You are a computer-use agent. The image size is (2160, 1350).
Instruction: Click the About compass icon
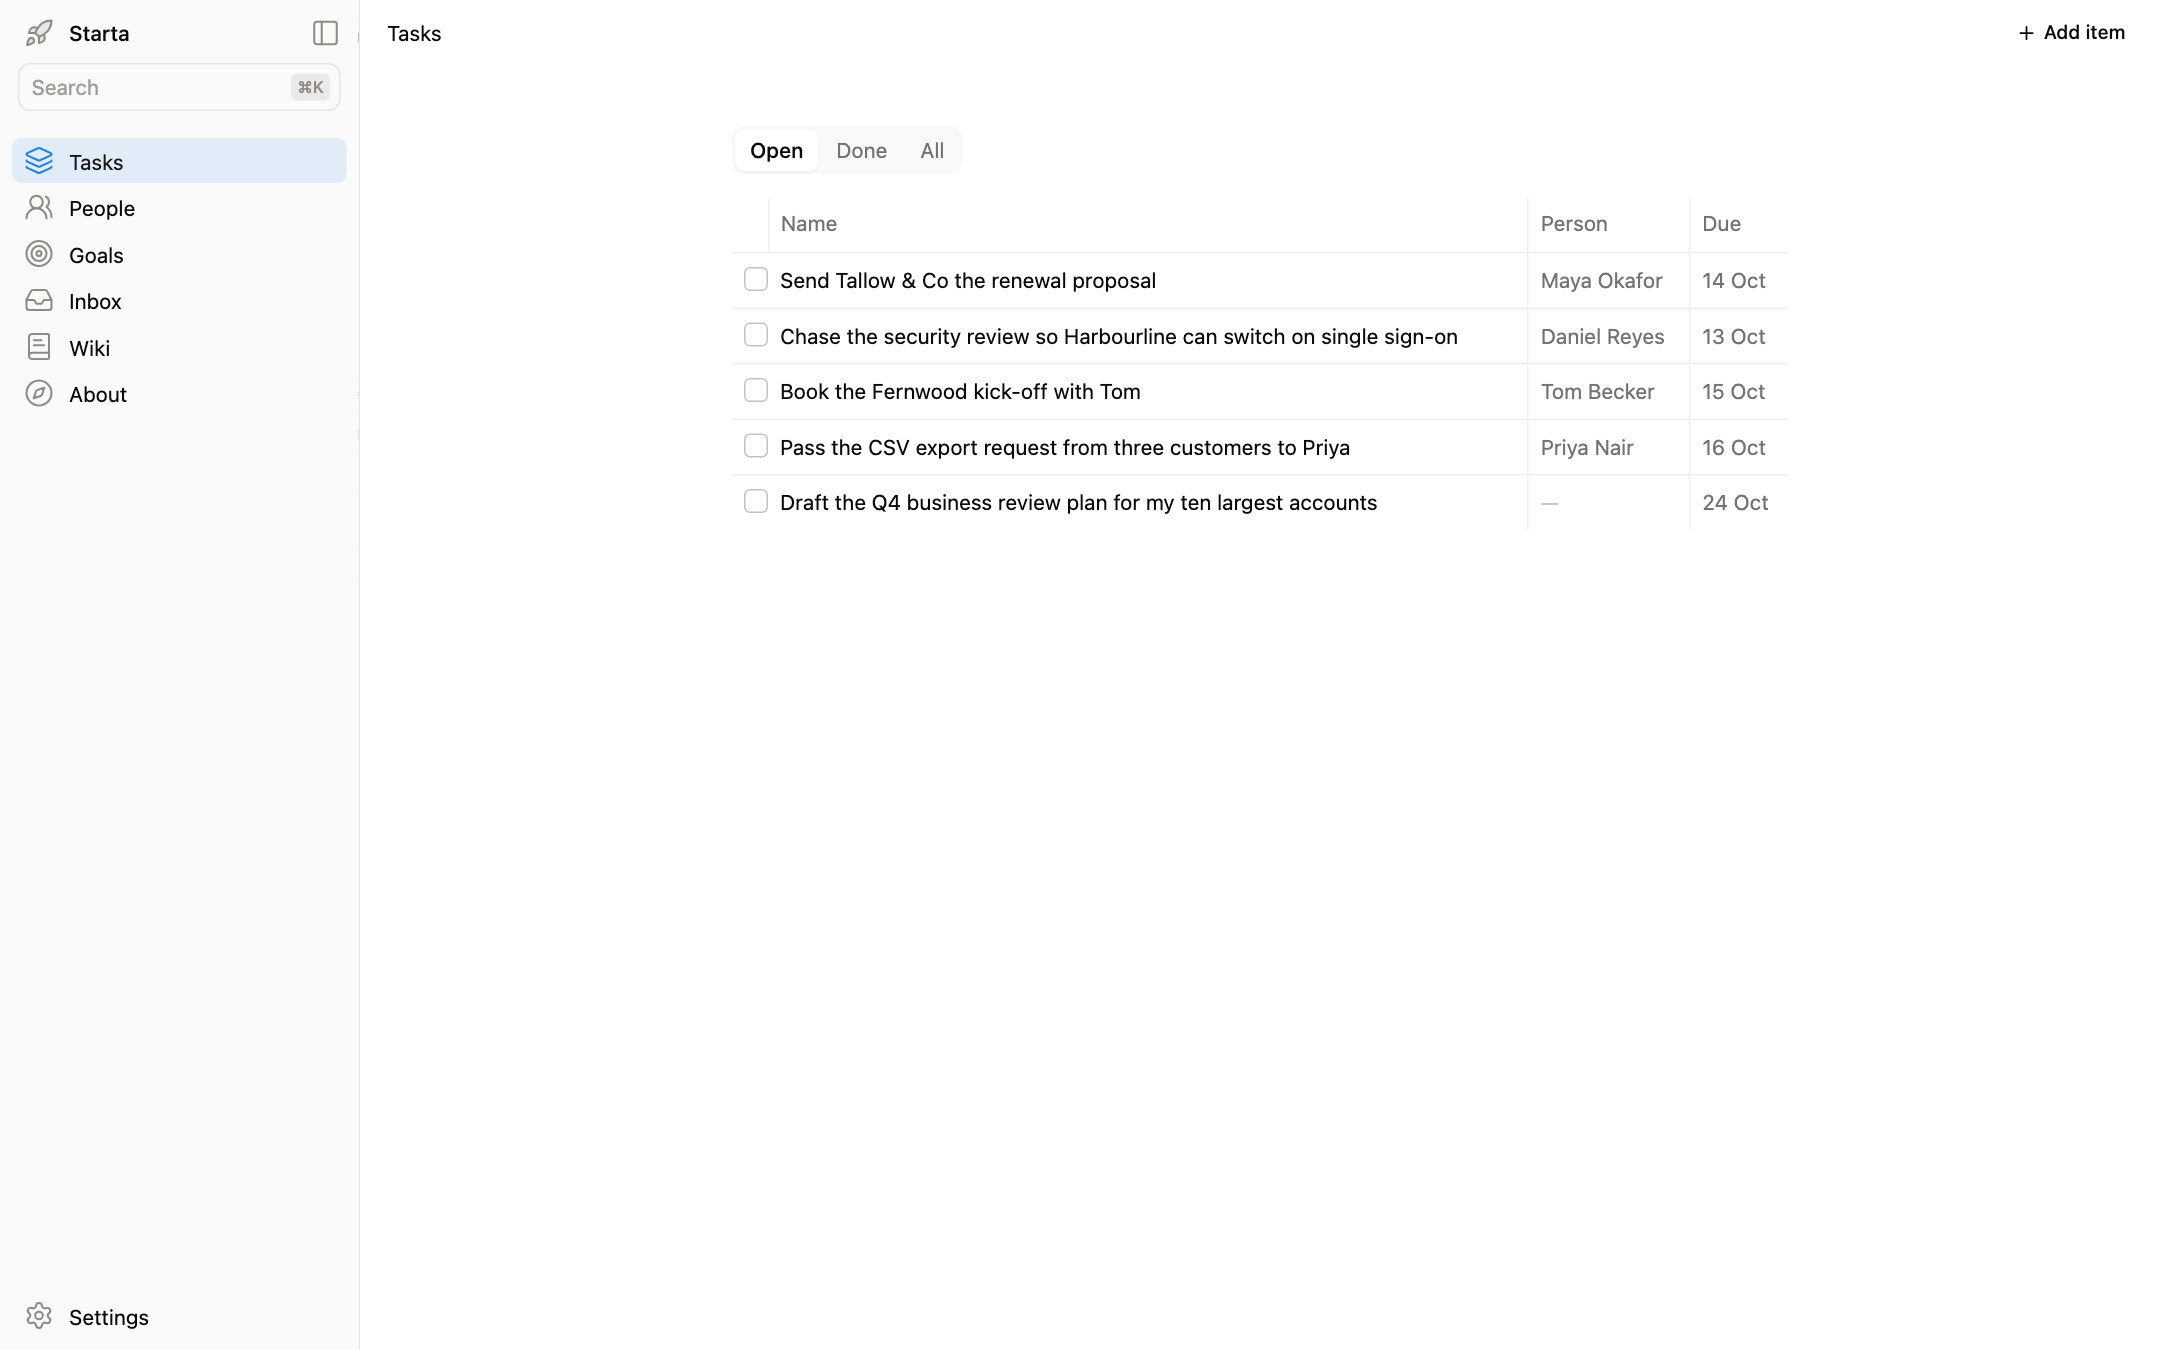(39, 393)
